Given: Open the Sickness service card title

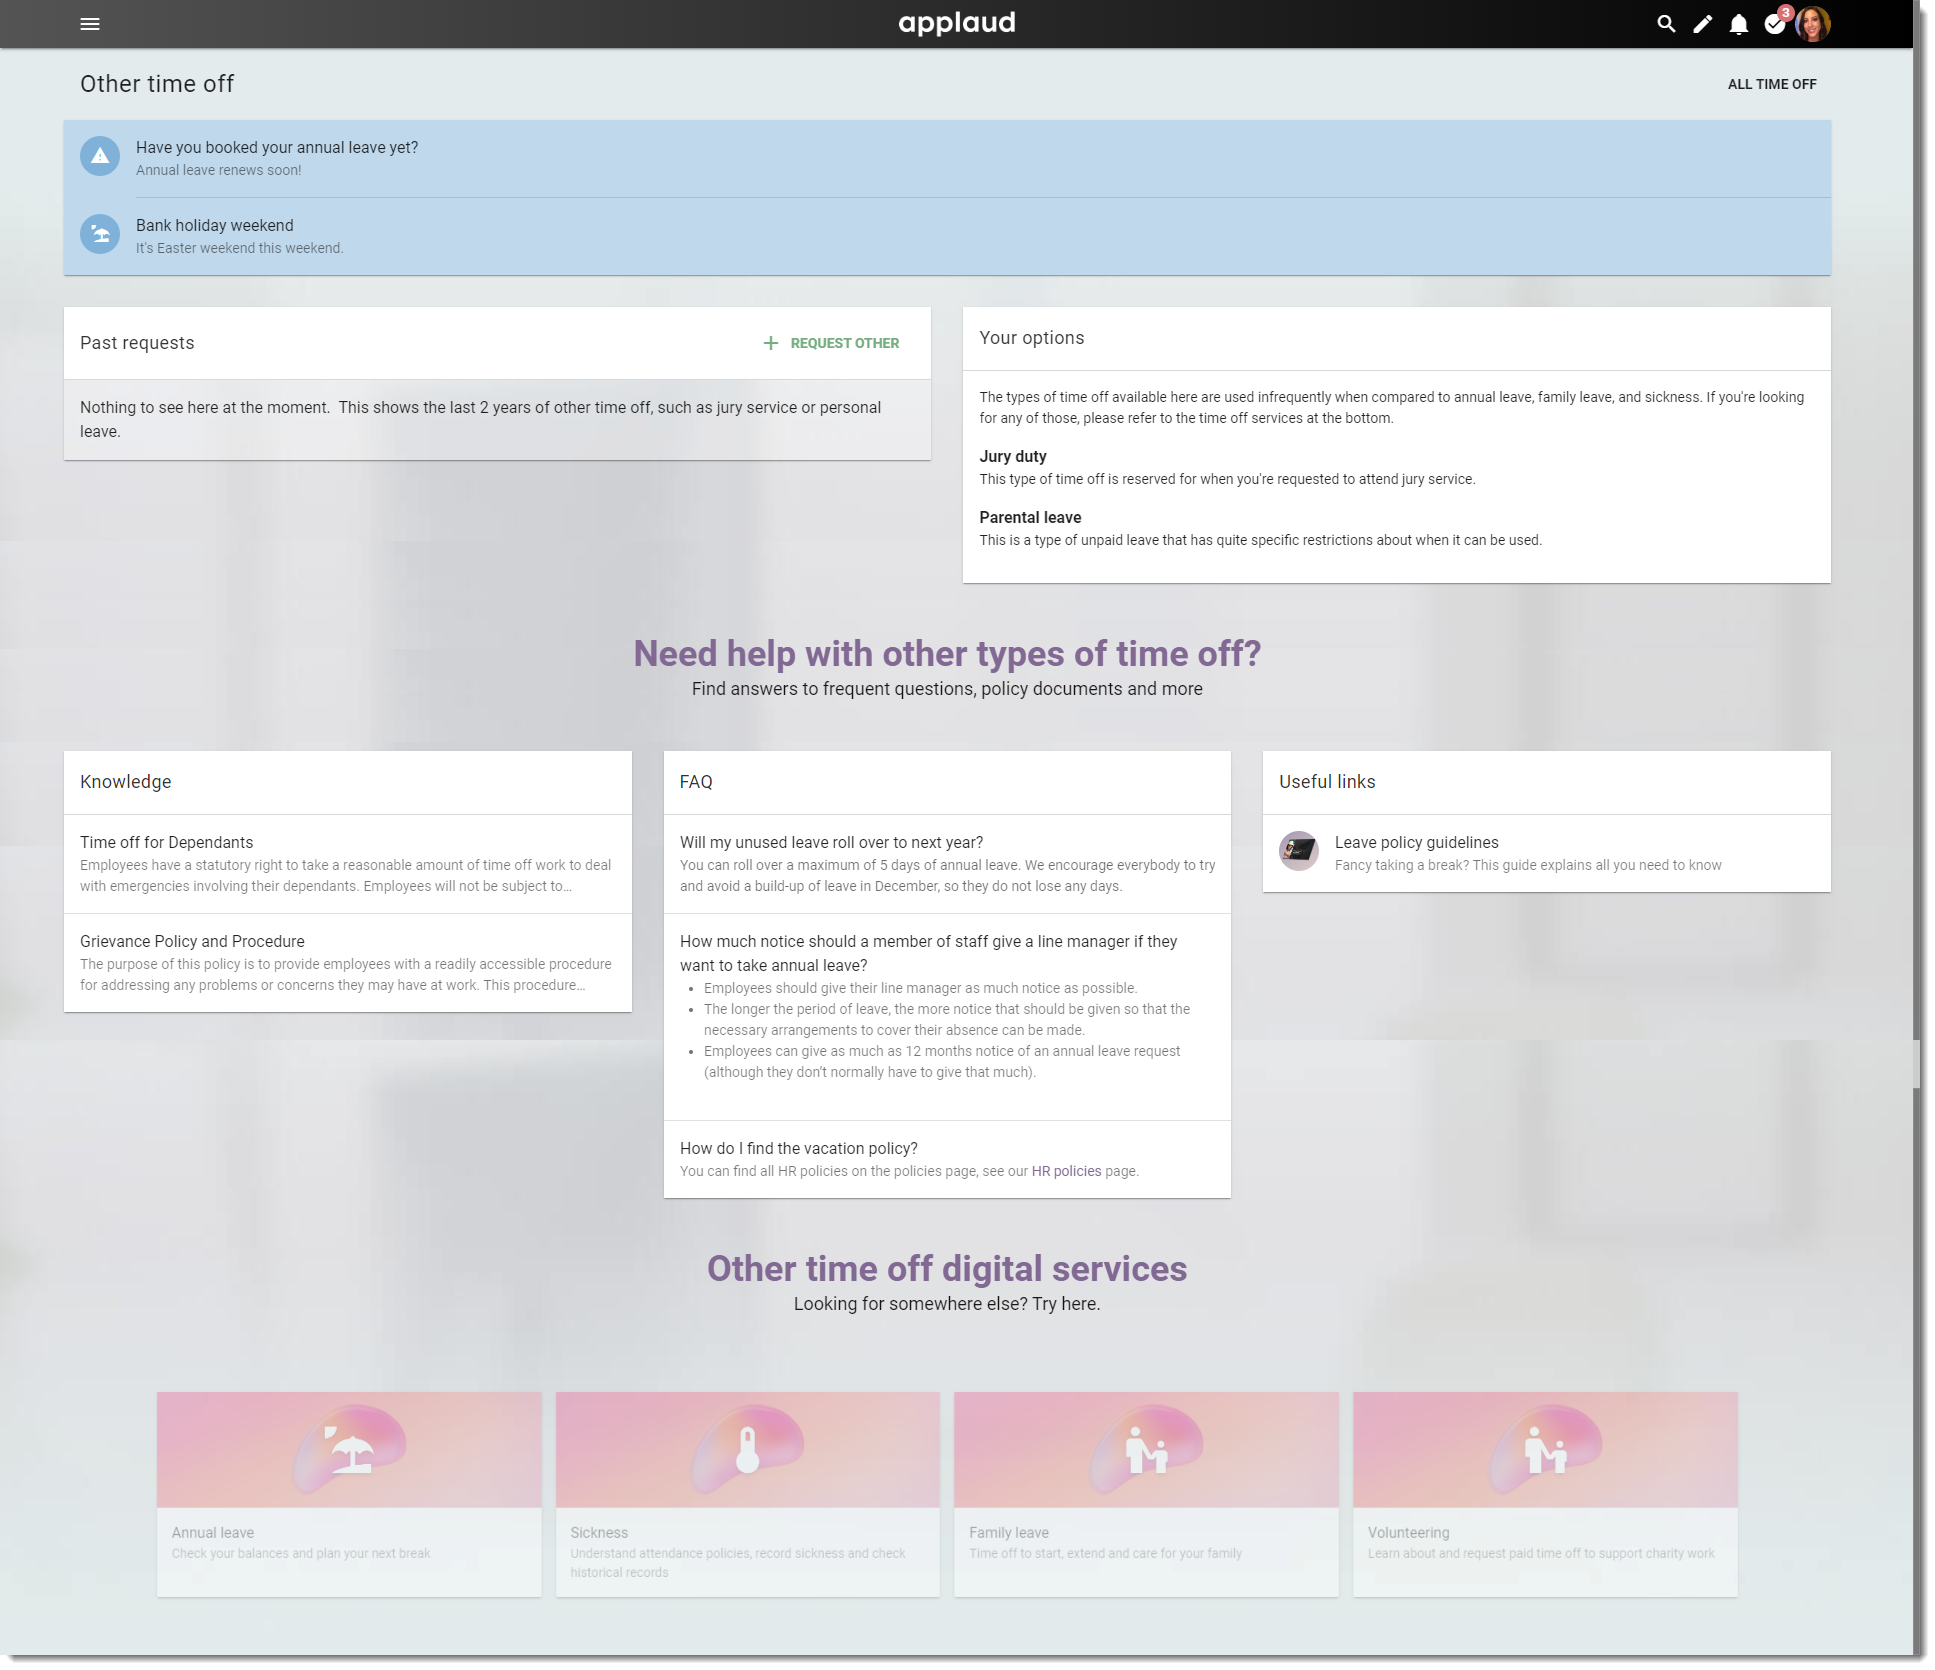Looking at the screenshot, I should pos(599,1532).
